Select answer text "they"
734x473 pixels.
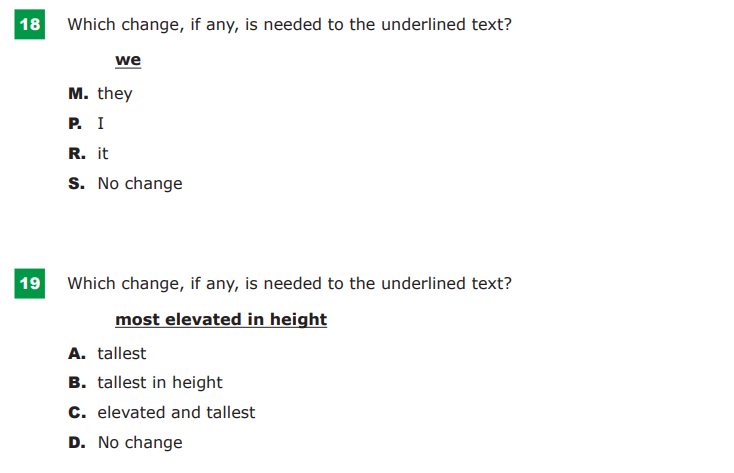click(x=115, y=94)
